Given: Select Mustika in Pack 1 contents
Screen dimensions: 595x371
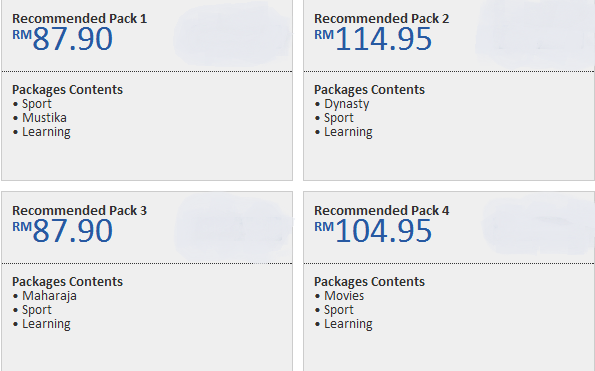Looking at the screenshot, I should click(x=44, y=118).
